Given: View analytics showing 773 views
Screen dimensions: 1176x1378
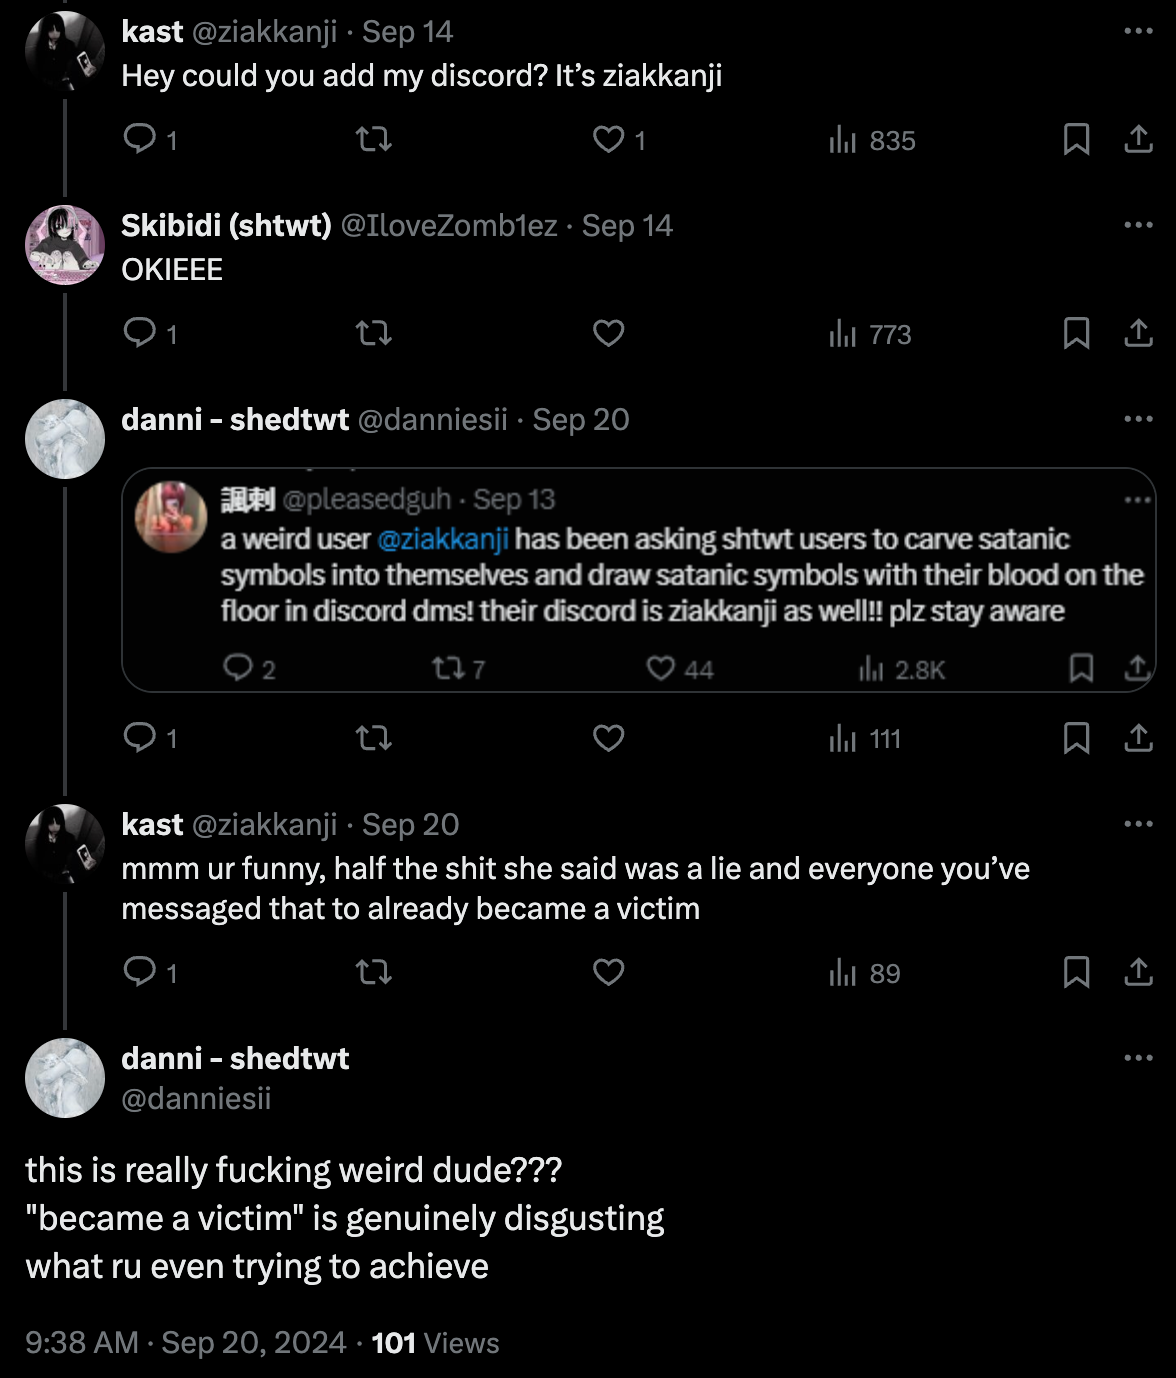Looking at the screenshot, I should coord(870,334).
